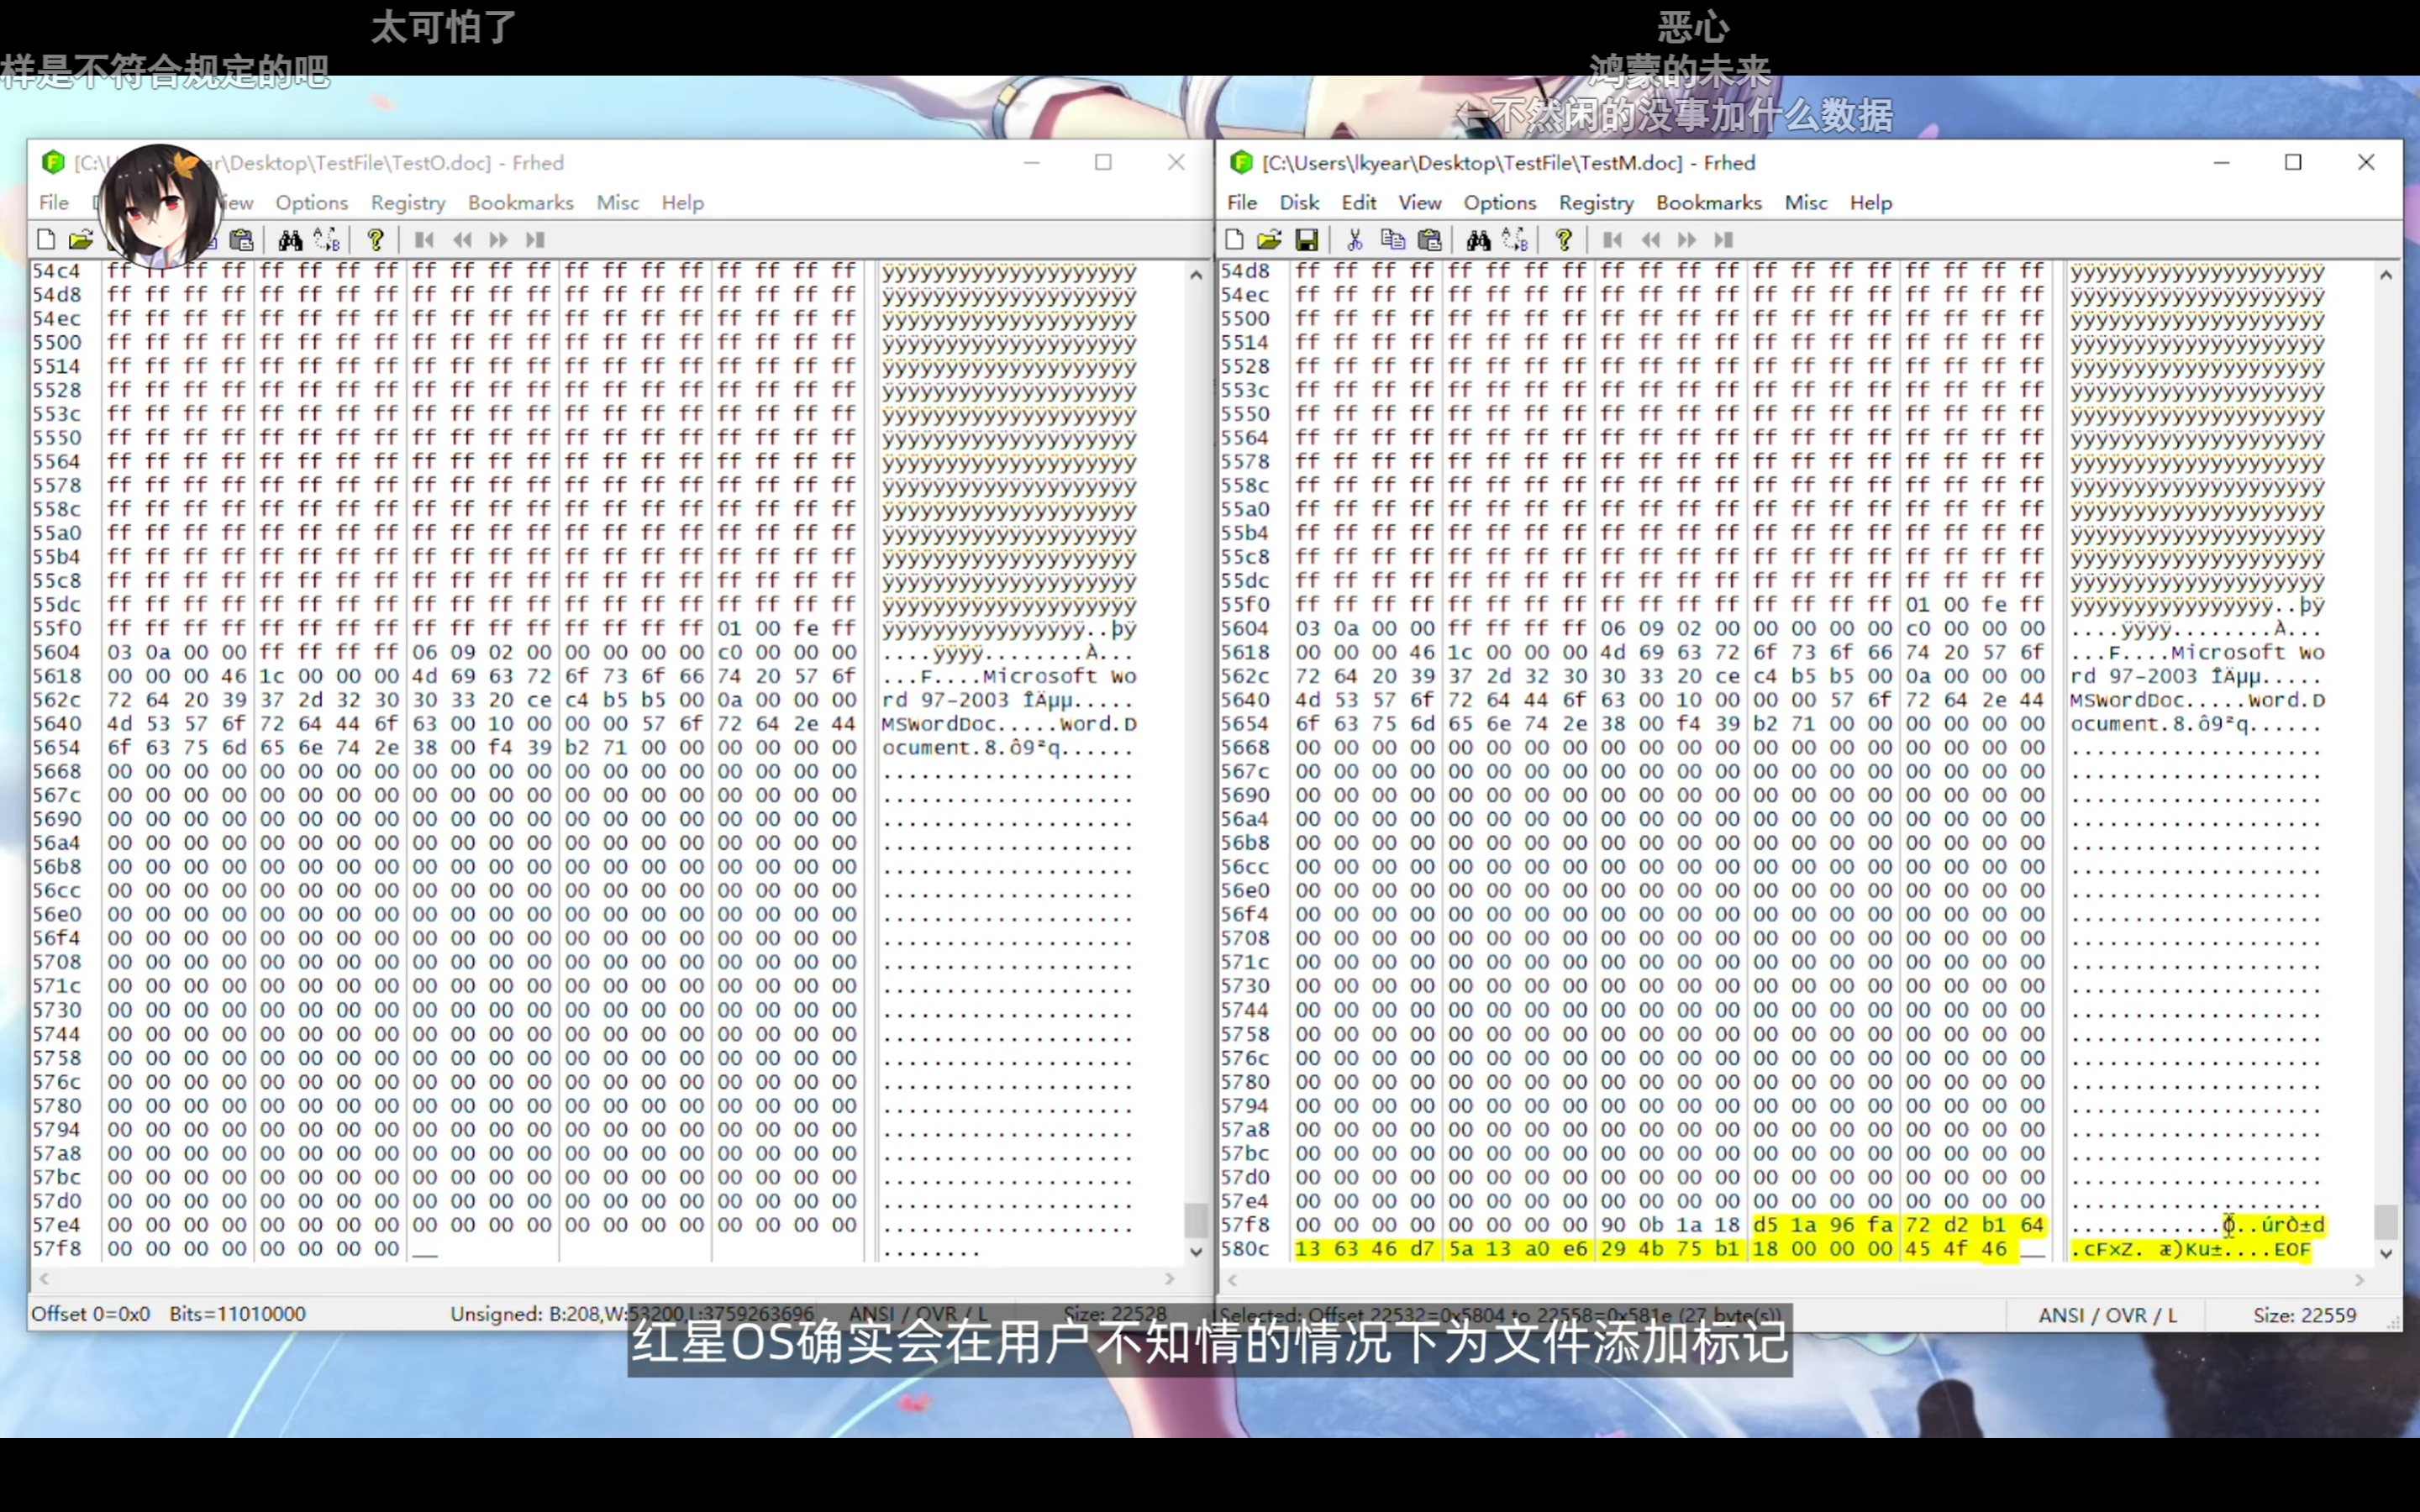The image size is (2420, 1512).
Task: Open Misc menu in TestM.doc window
Action: pos(1806,203)
